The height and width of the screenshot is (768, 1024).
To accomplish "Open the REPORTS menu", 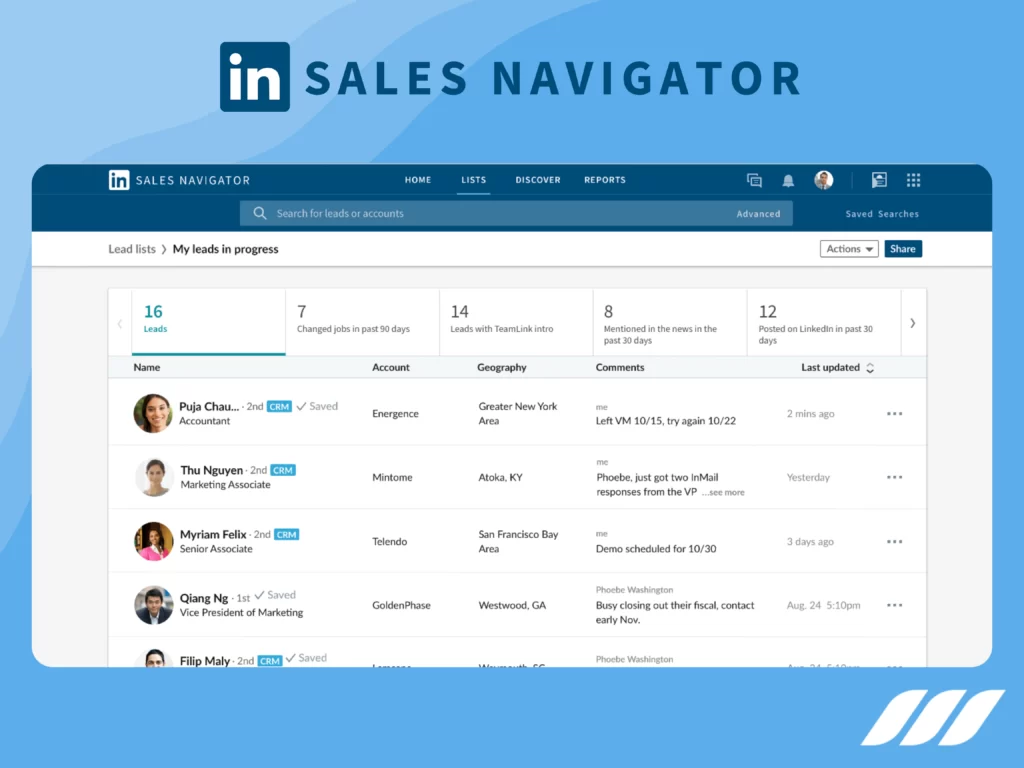I will tap(605, 180).
